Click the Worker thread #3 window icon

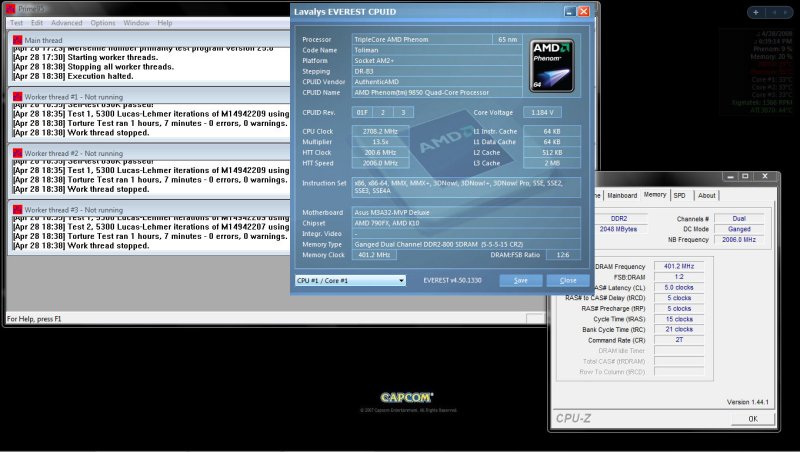[x=17, y=210]
